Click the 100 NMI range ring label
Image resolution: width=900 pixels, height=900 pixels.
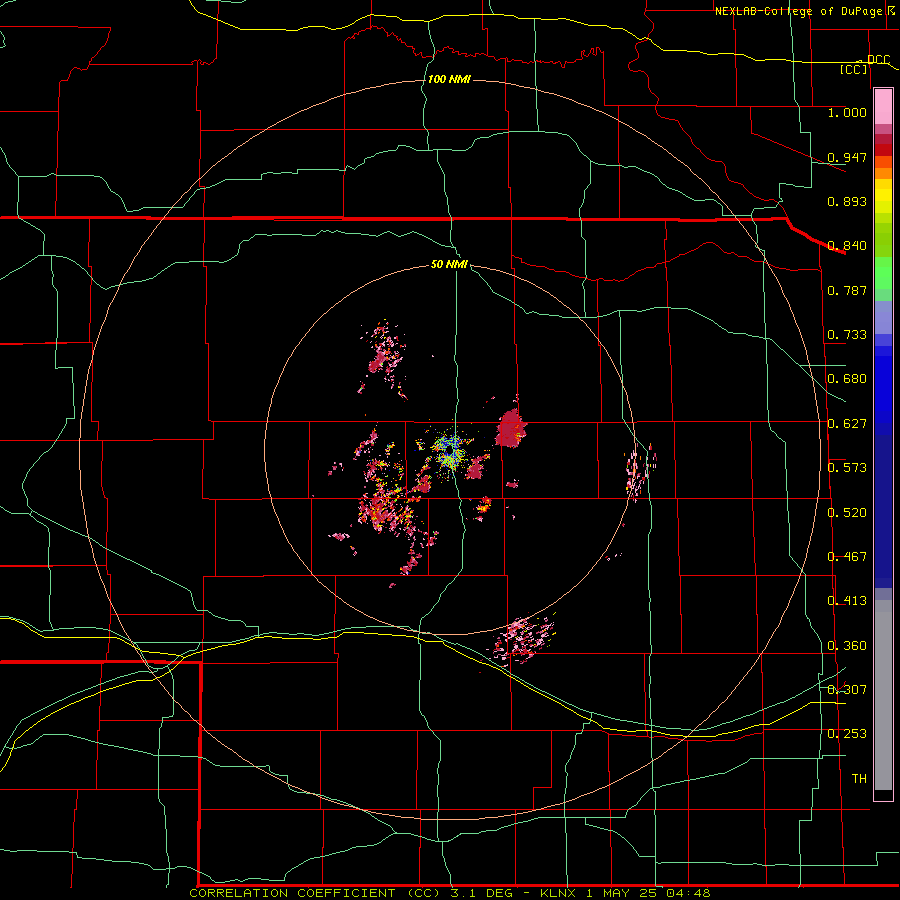click(x=449, y=79)
